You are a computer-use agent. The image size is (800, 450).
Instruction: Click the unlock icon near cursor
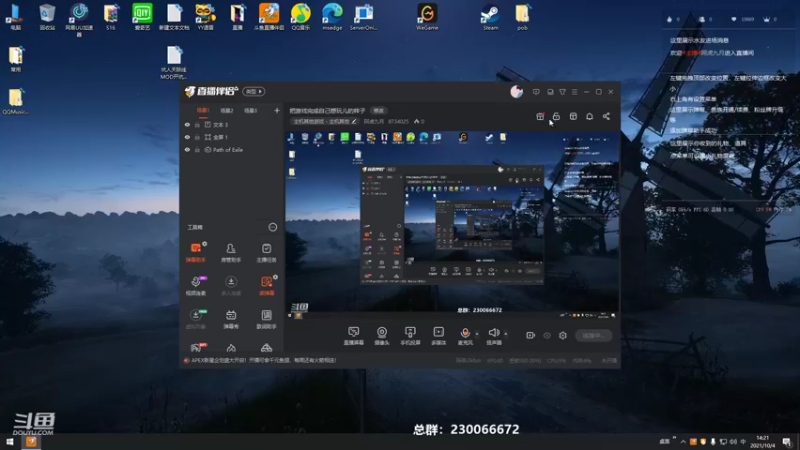[x=556, y=116]
